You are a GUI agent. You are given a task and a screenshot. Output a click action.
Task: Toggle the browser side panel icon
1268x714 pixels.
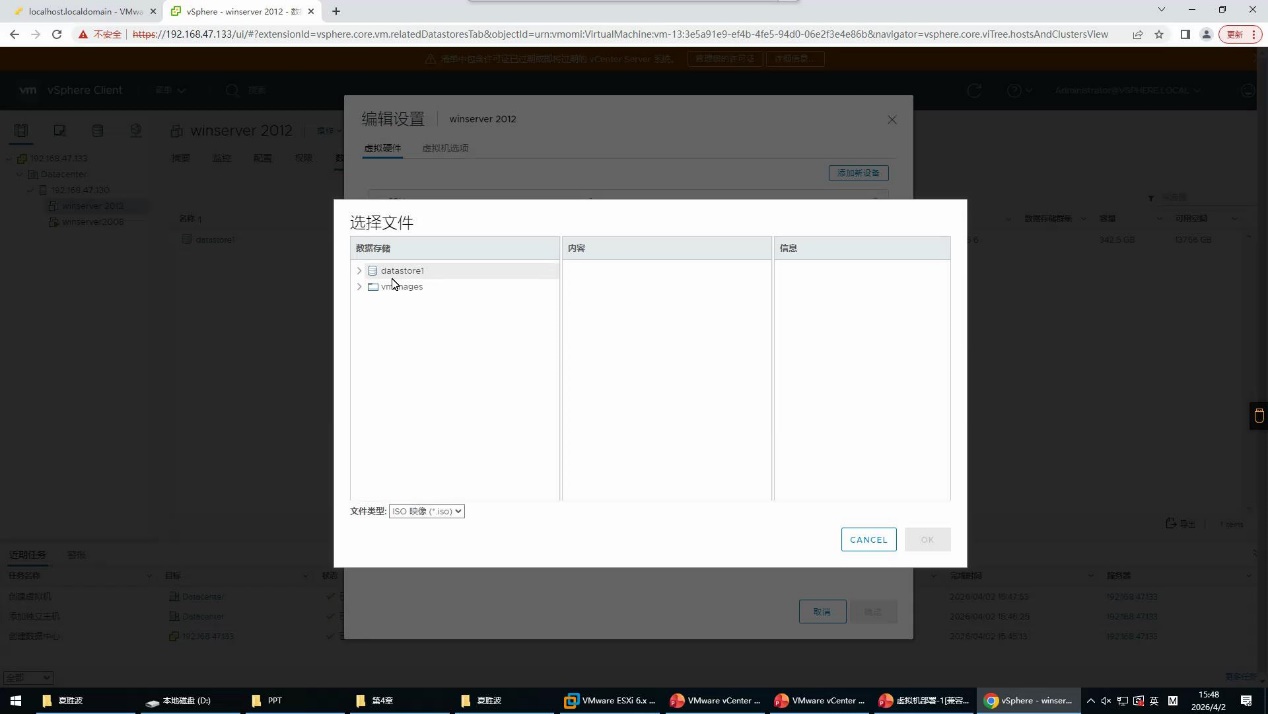pos(1185,34)
